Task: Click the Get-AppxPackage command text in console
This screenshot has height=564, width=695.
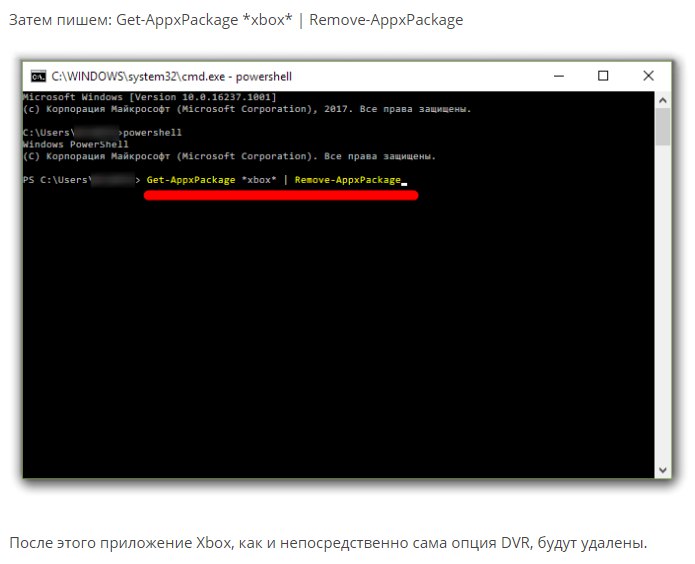Action: [x=190, y=180]
